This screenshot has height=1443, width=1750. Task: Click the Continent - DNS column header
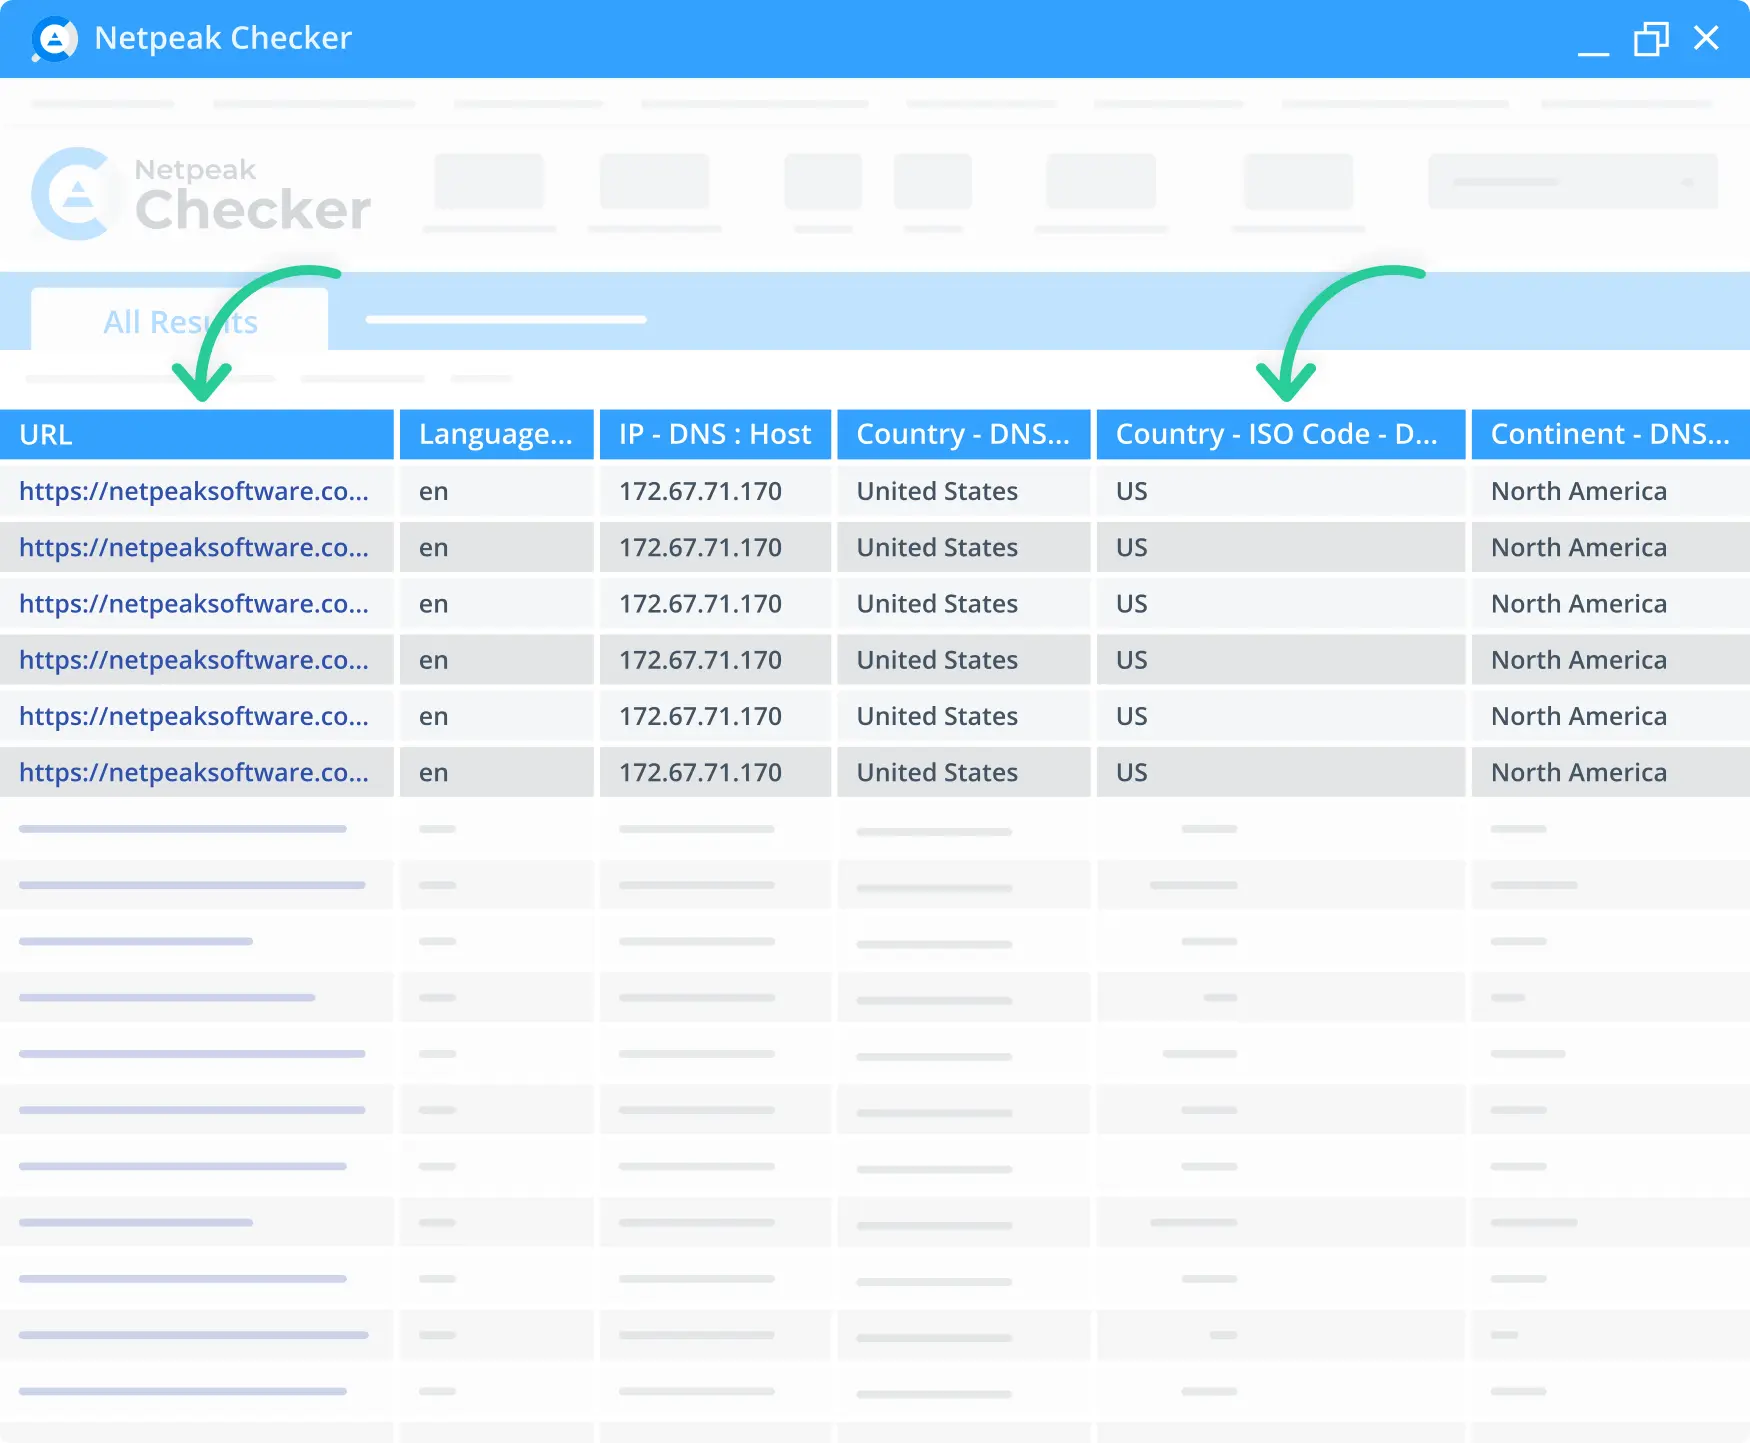1611,434
